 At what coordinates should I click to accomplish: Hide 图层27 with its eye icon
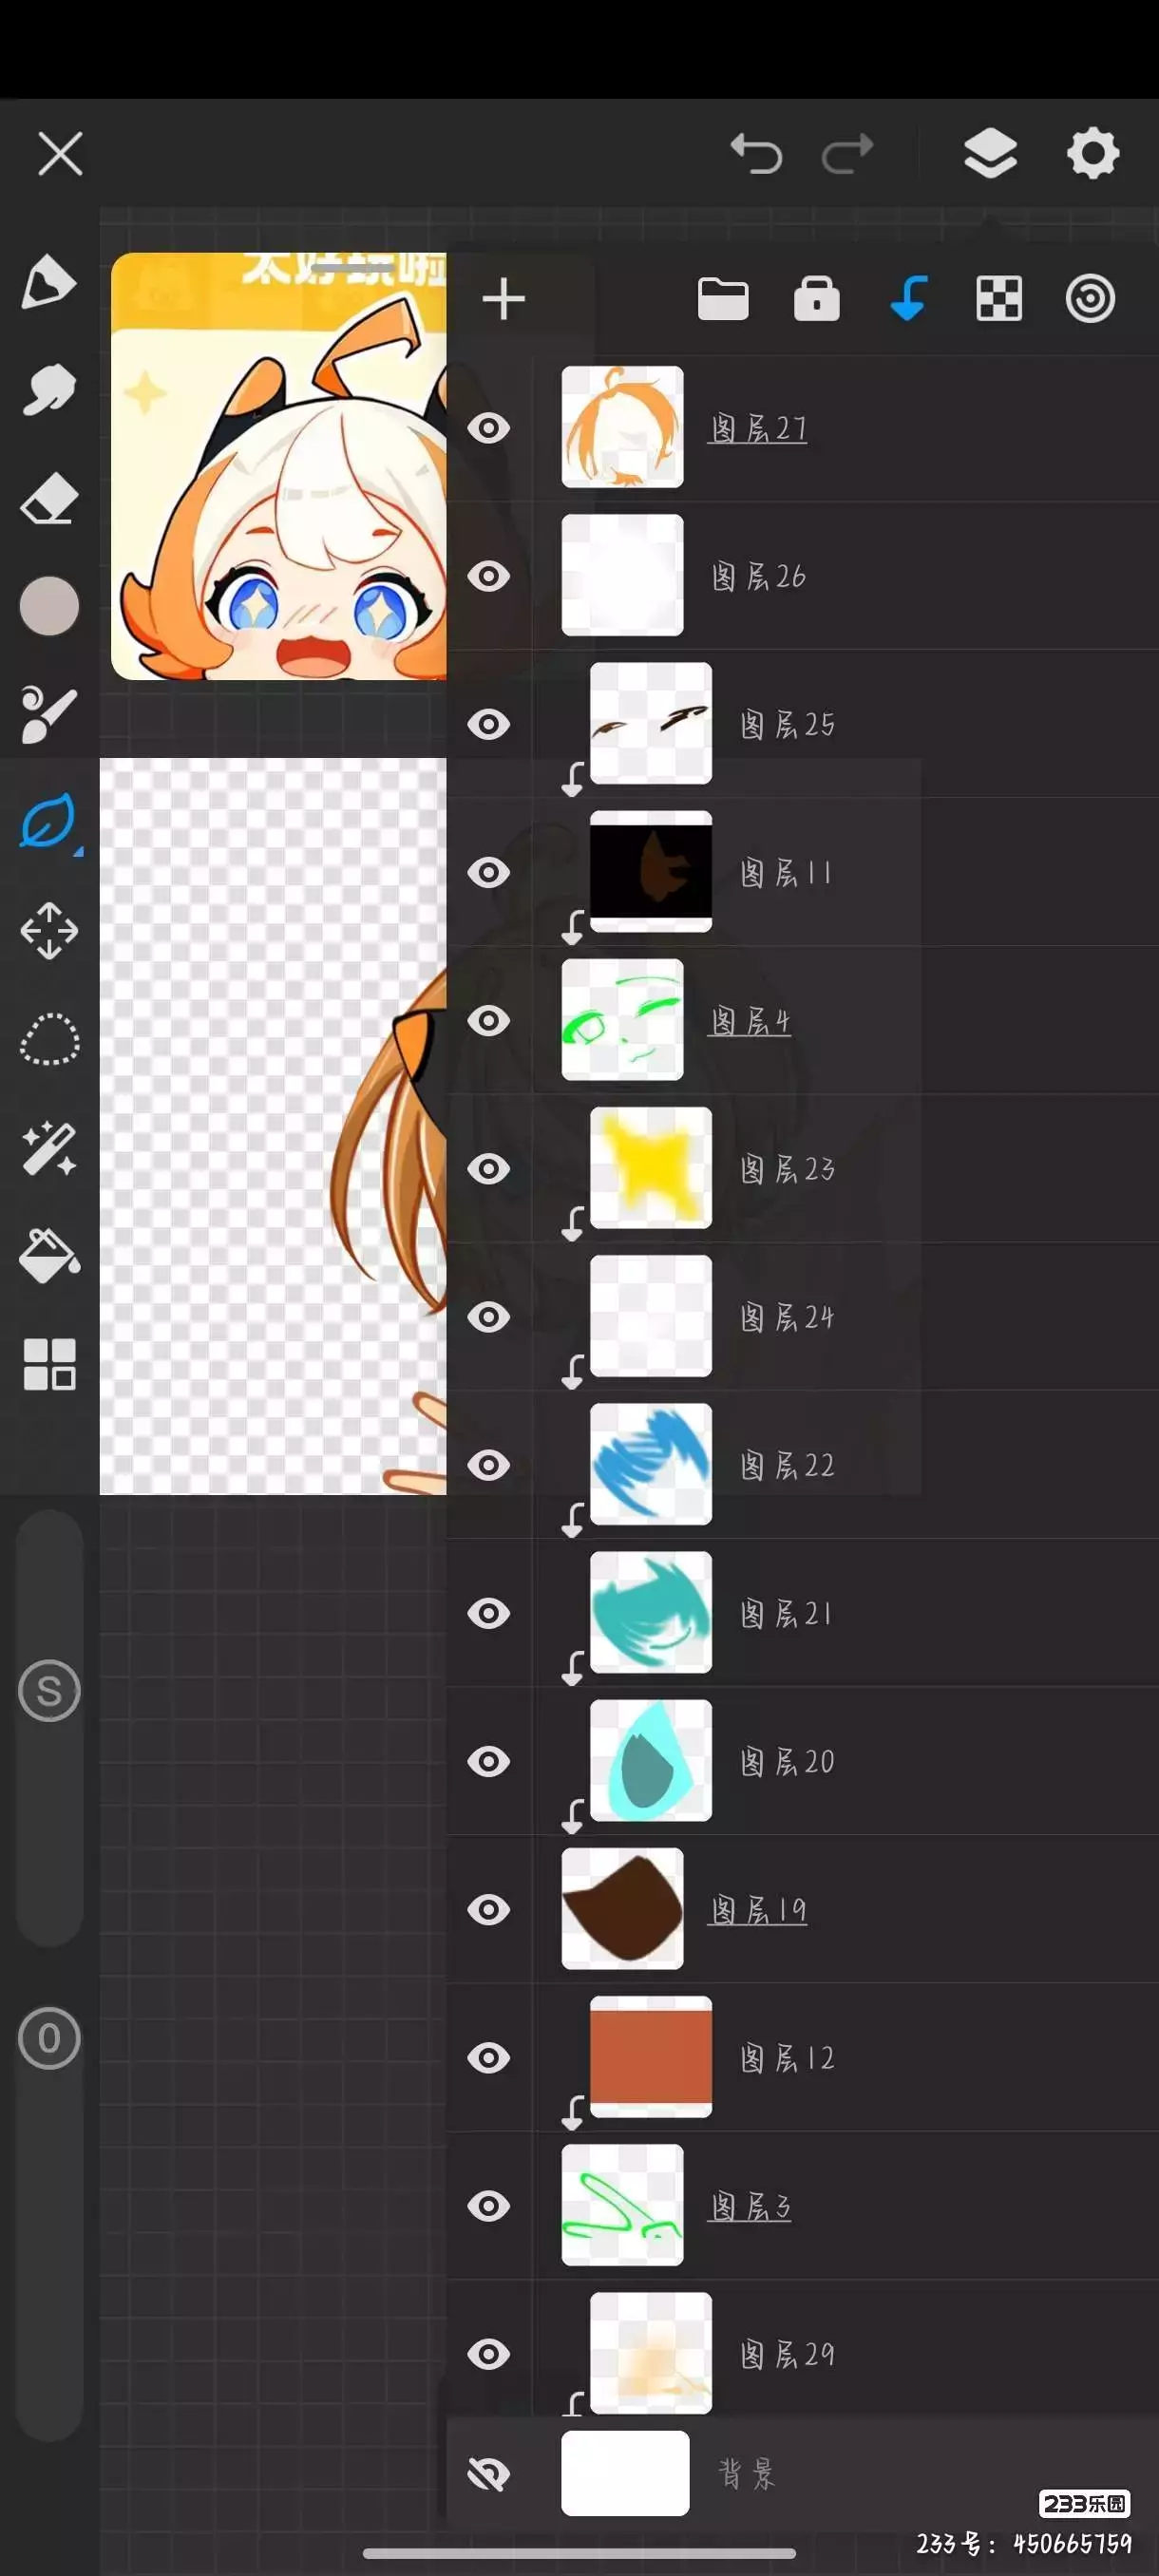coord(489,428)
